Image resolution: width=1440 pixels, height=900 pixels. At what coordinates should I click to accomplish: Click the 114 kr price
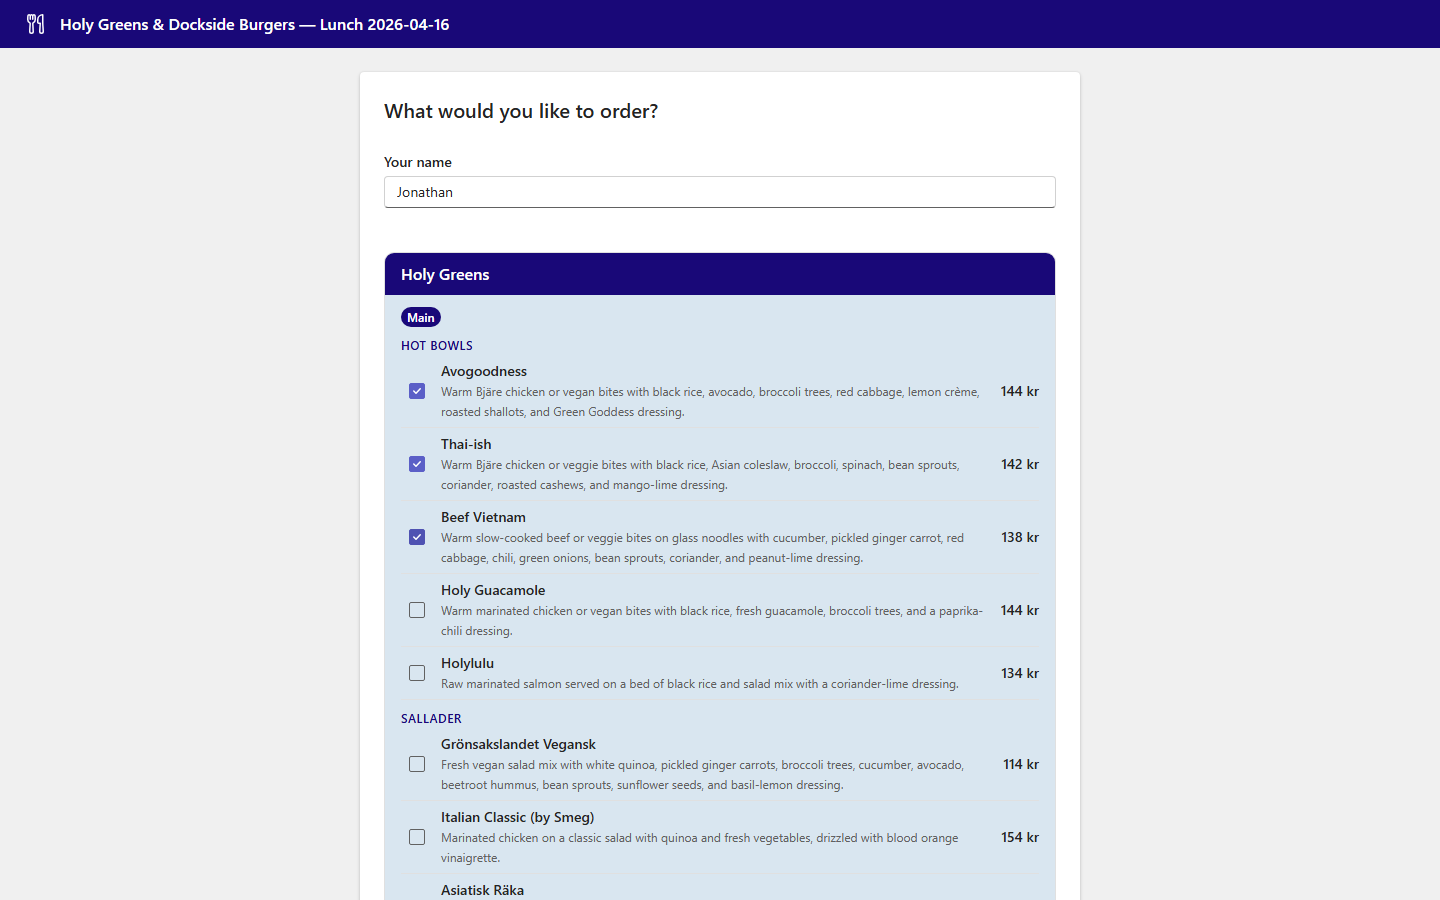[x=1021, y=764]
